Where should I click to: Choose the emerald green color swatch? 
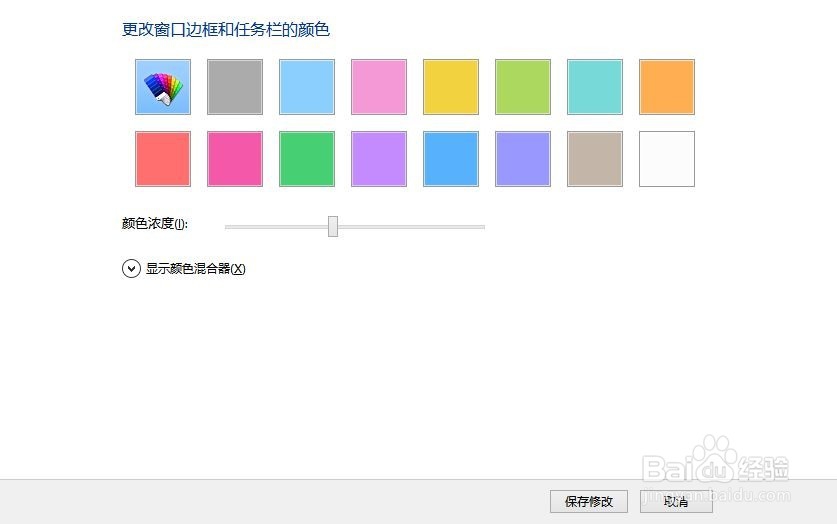(x=307, y=159)
